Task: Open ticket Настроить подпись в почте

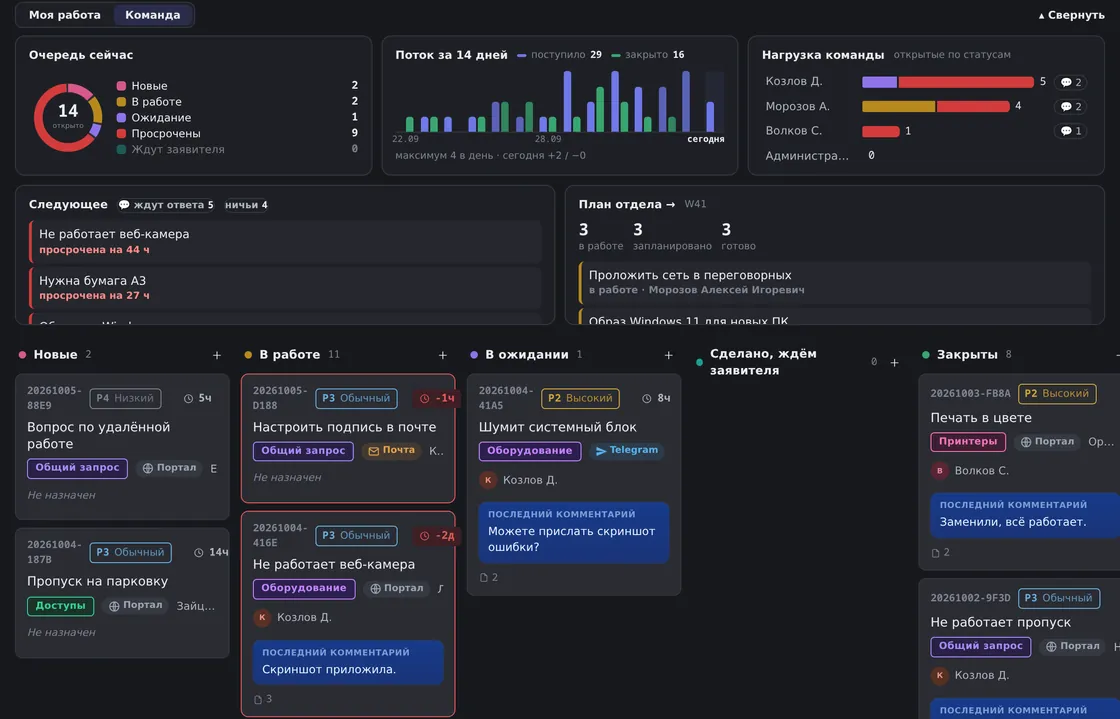Action: (348, 438)
